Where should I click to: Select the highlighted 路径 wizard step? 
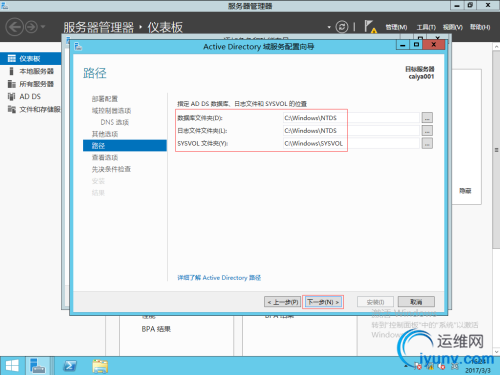(125, 146)
